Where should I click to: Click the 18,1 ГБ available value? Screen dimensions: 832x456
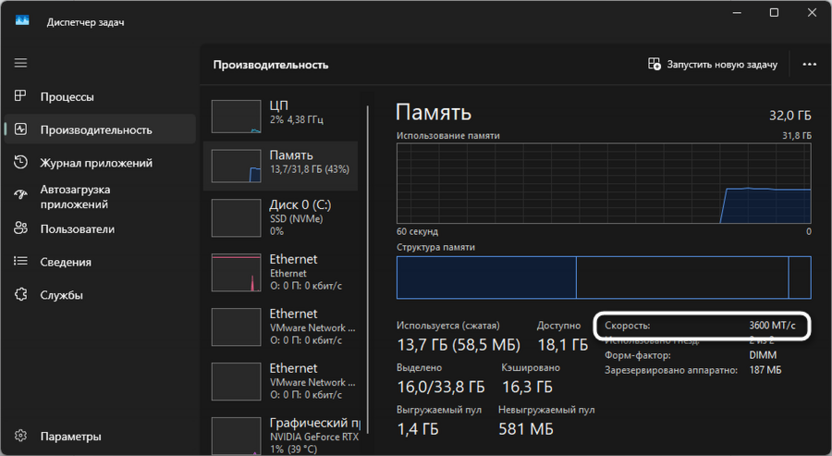[x=562, y=345]
